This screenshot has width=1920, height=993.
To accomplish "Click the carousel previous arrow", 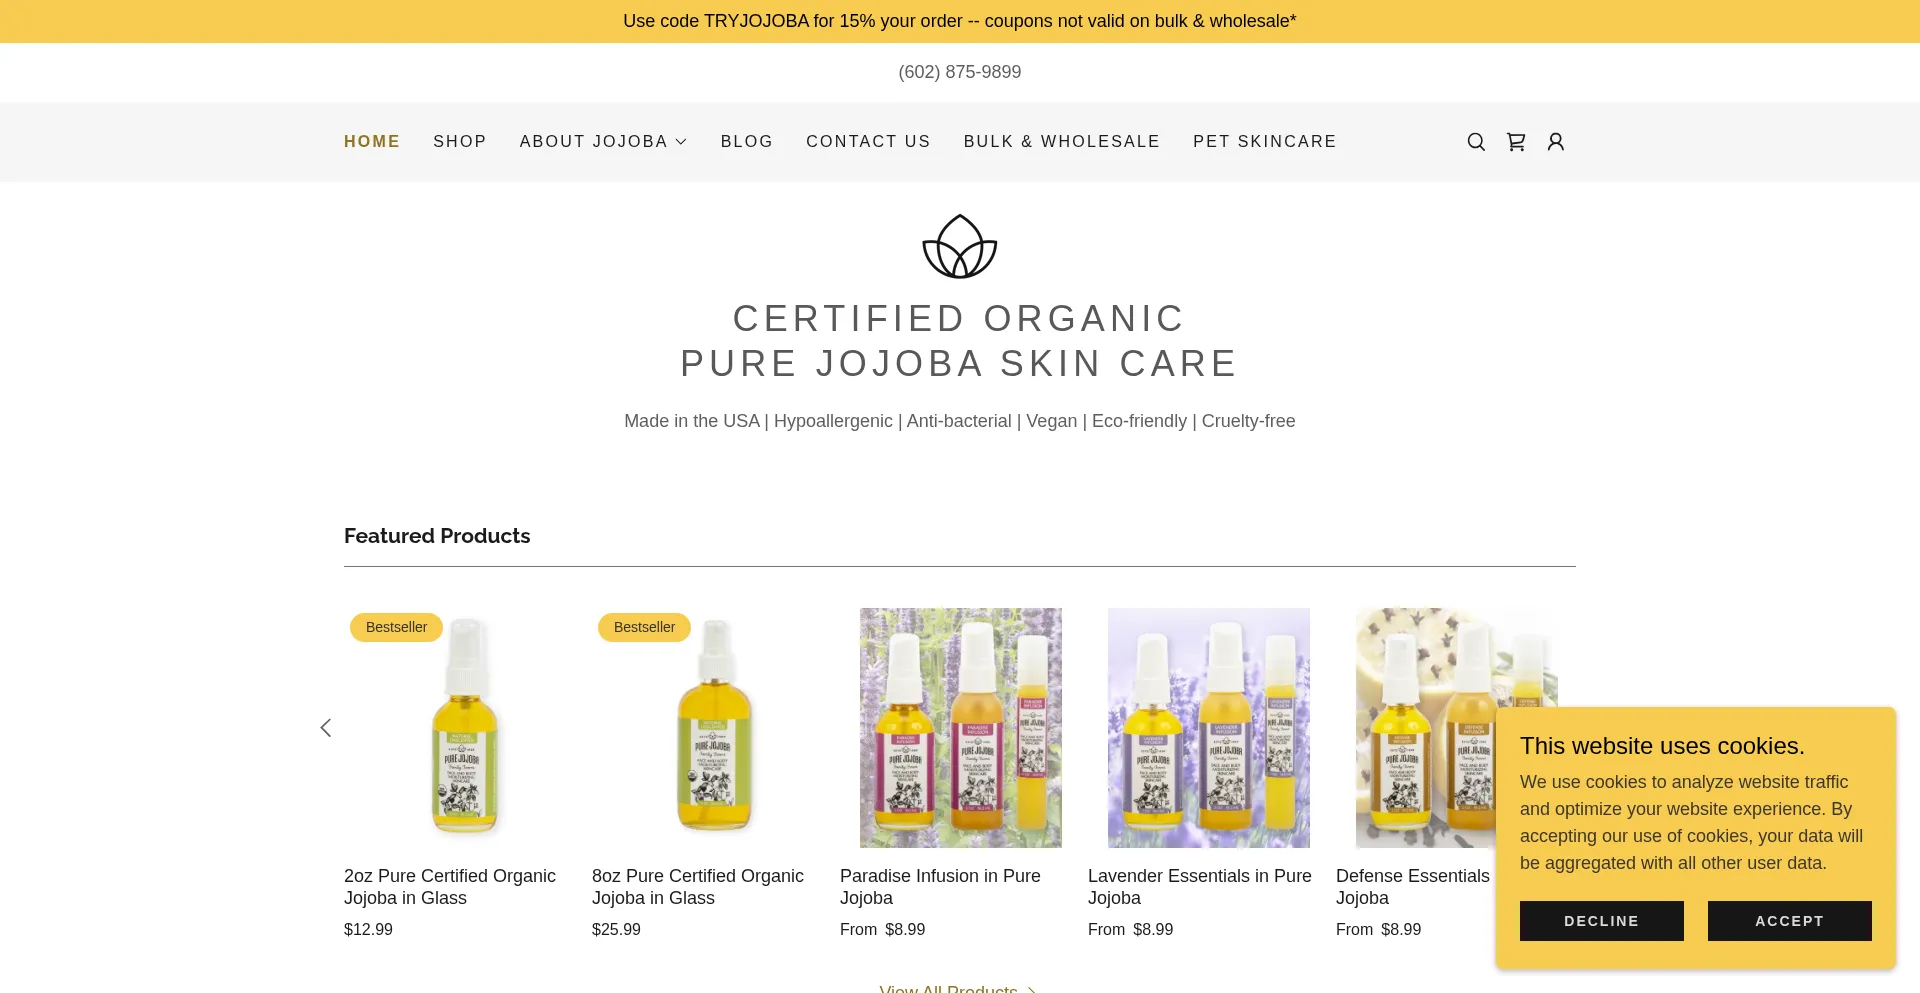I will [x=325, y=728].
